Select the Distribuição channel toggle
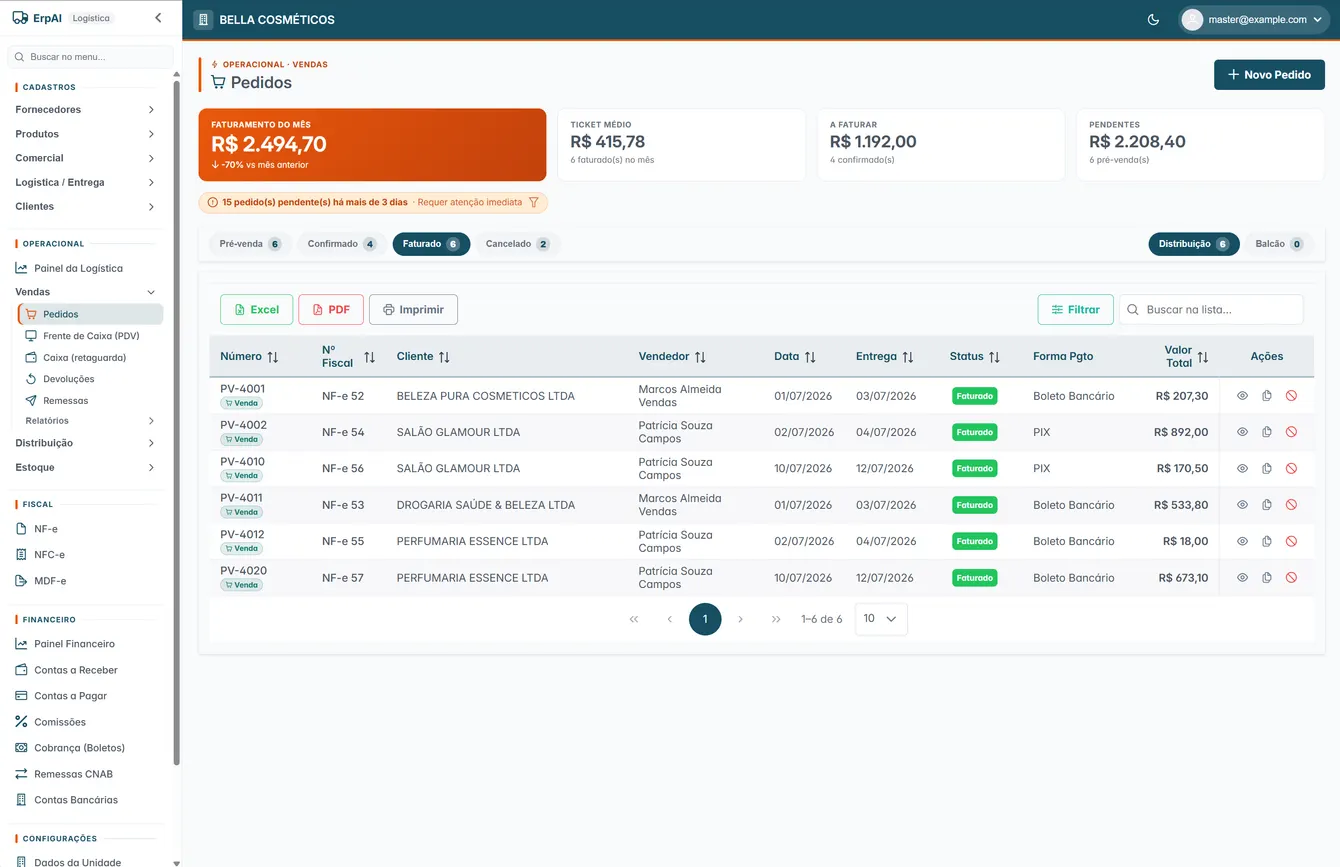The width and height of the screenshot is (1340, 867). point(1193,244)
